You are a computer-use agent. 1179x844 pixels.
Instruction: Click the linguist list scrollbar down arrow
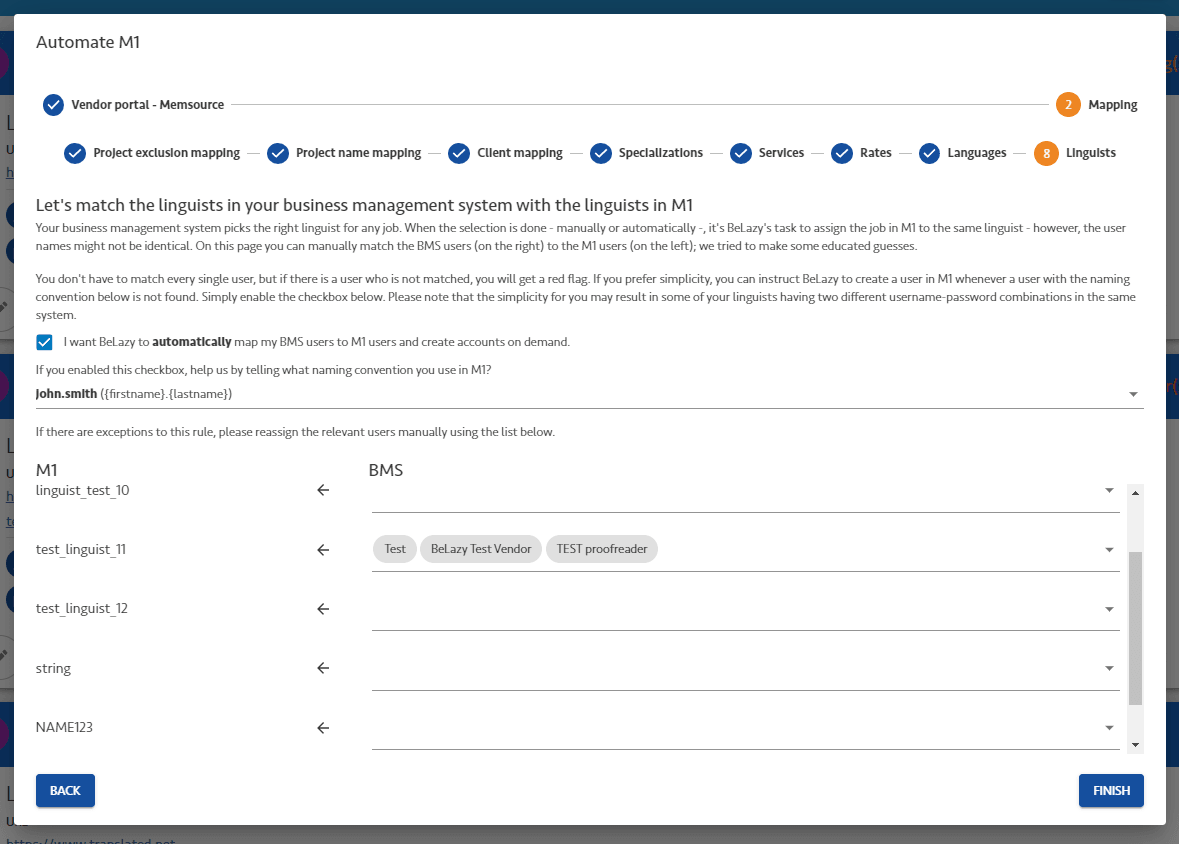(1135, 745)
